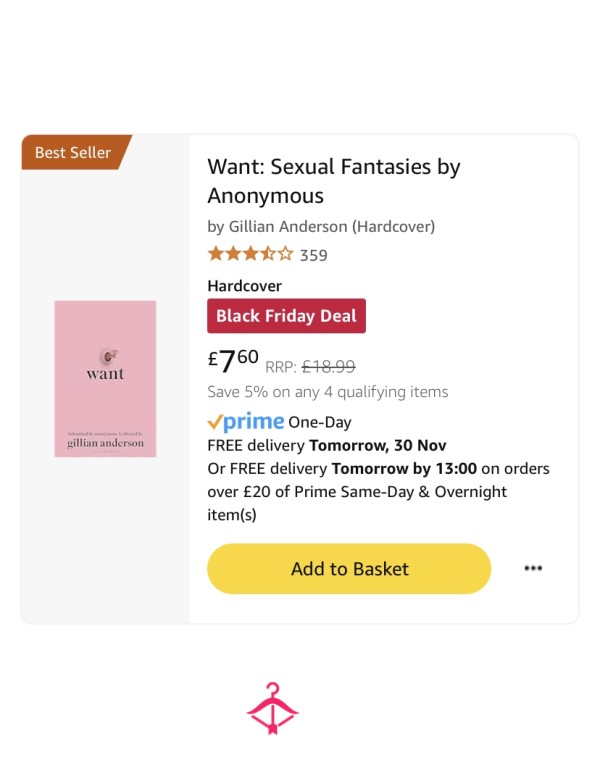The width and height of the screenshot is (600, 763).
Task: Open the 359 reviews count
Action: point(313,255)
